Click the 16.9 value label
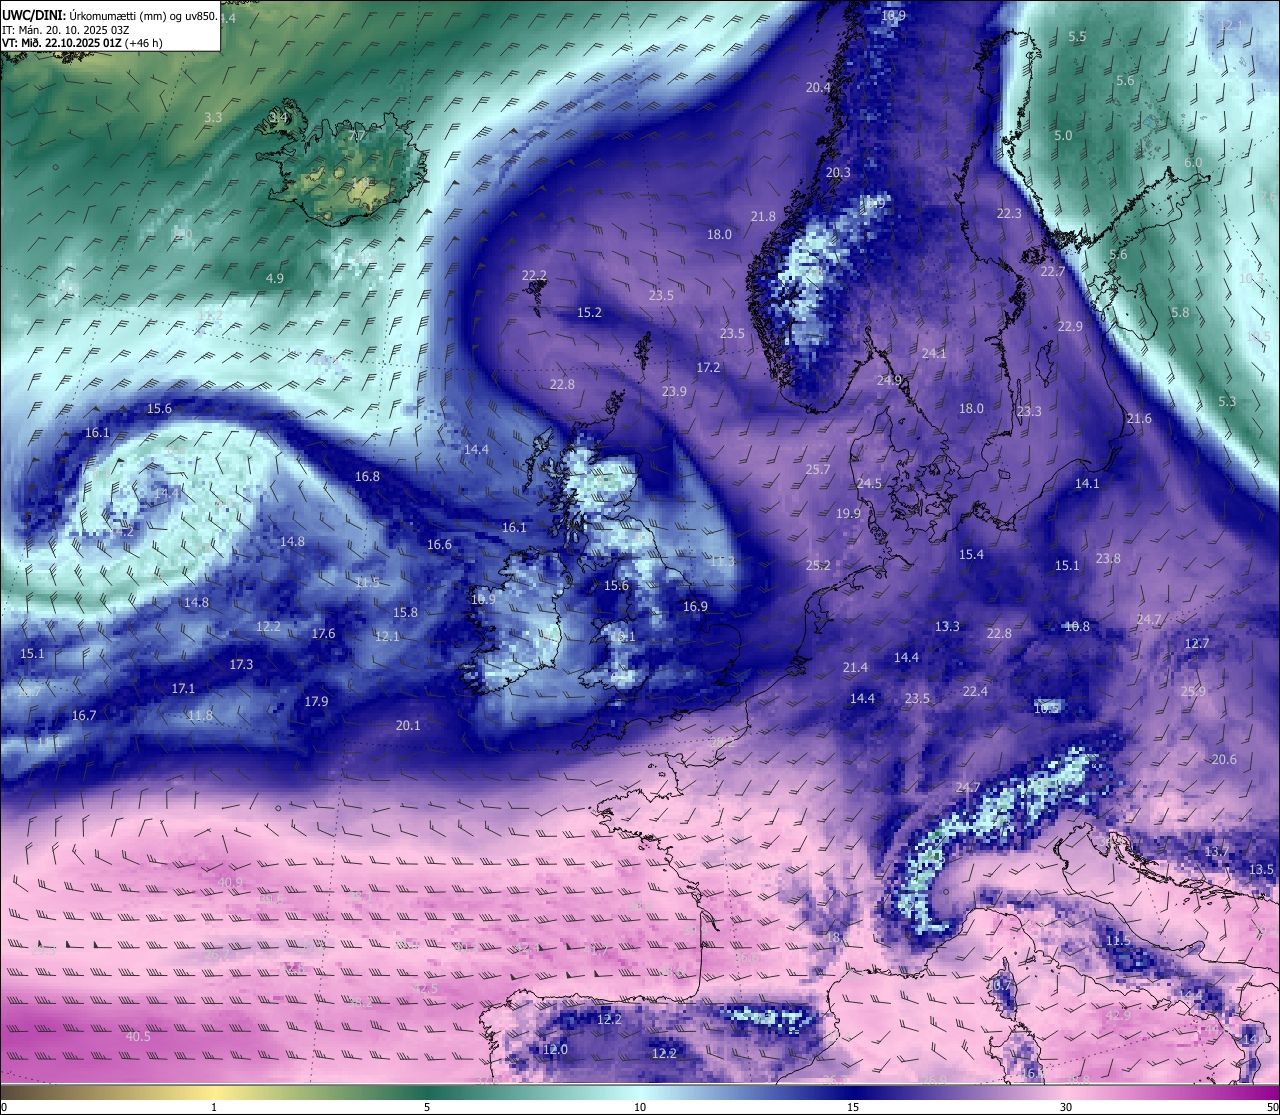The width and height of the screenshot is (1280, 1115). click(x=695, y=607)
